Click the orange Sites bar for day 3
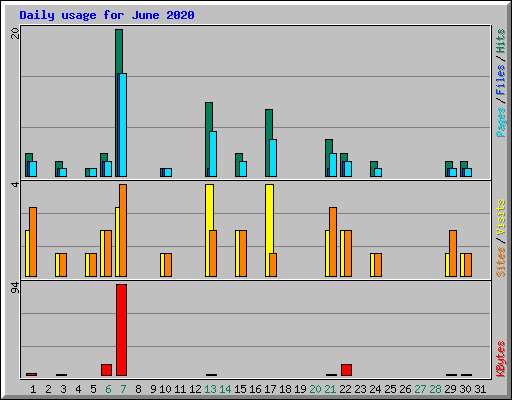The width and height of the screenshot is (512, 400). [x=63, y=265]
